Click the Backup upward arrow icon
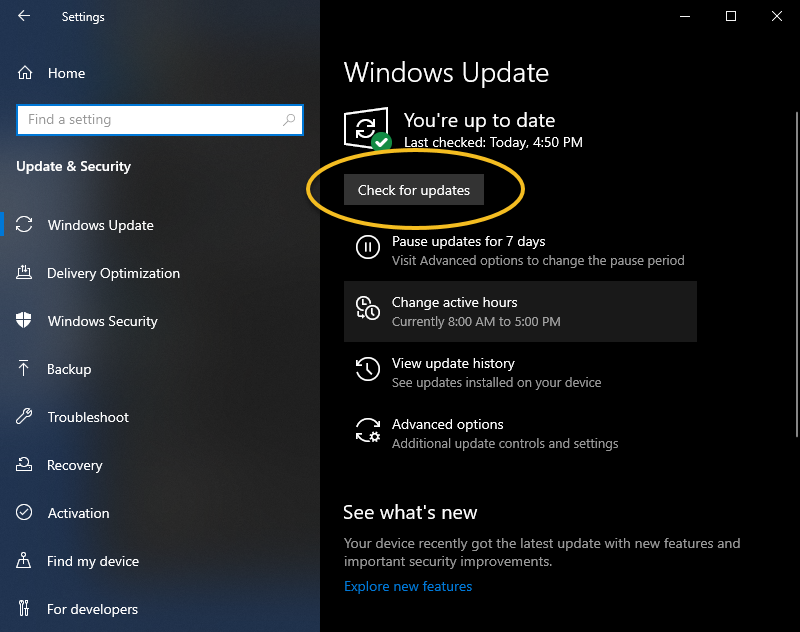Viewport: 800px width, 632px height. [23, 368]
